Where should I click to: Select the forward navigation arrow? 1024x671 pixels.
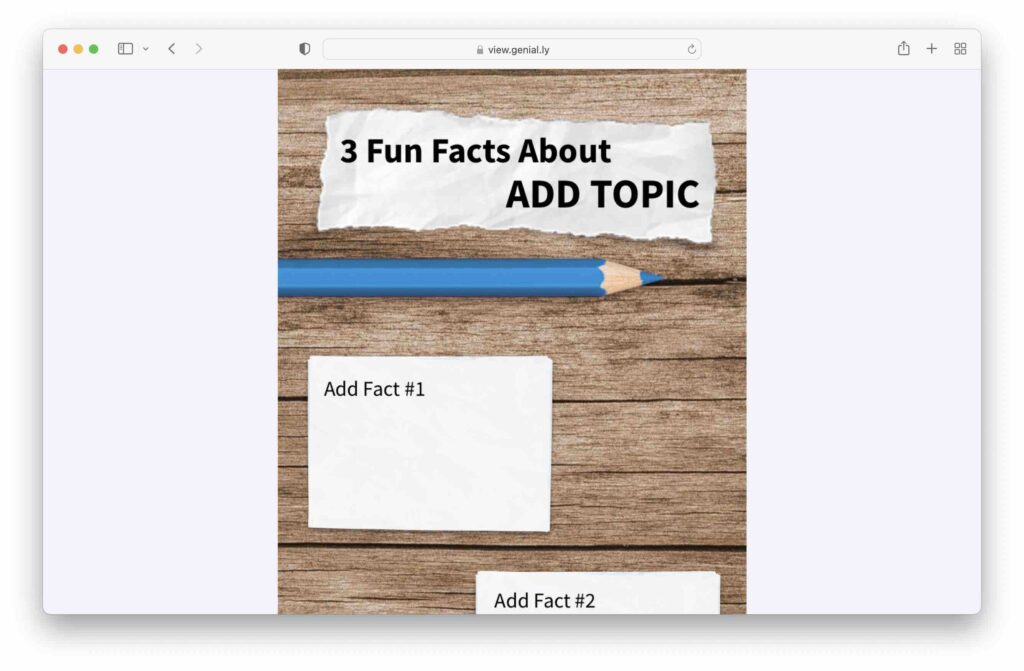click(x=199, y=48)
